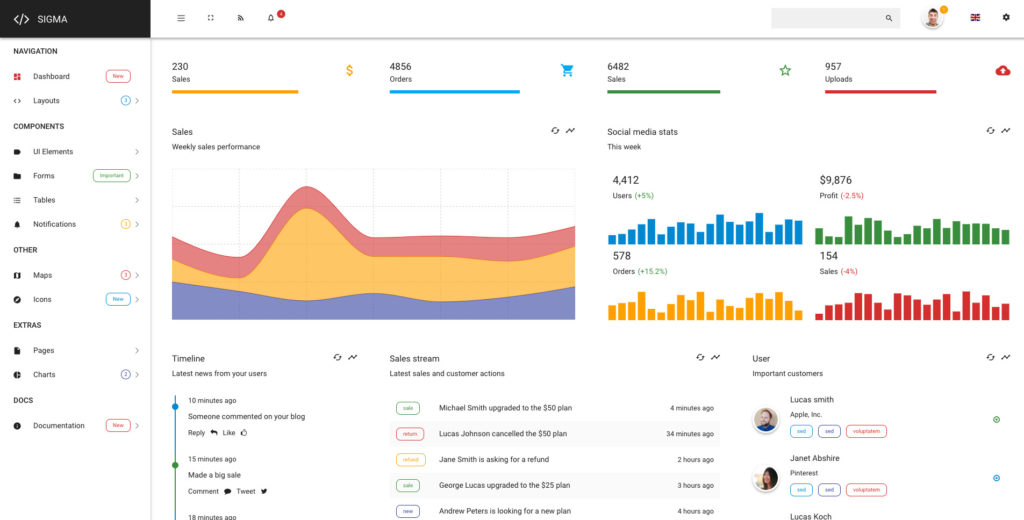Select Janet Abshire's blue status radio icon
The width and height of the screenshot is (1024, 520).
[997, 478]
